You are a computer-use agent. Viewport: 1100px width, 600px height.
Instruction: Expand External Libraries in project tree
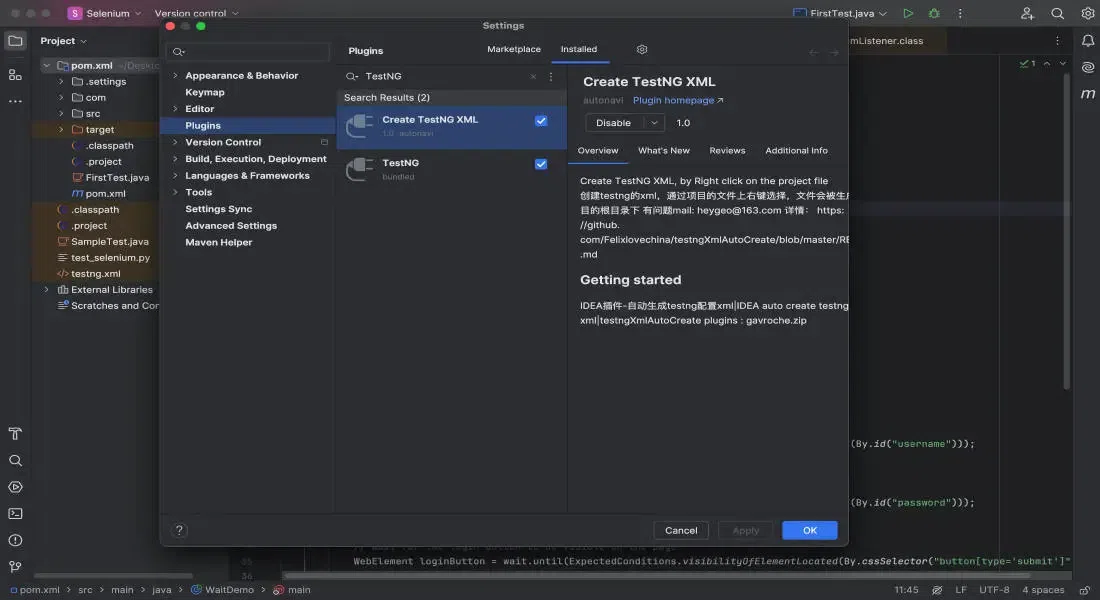tap(46, 290)
